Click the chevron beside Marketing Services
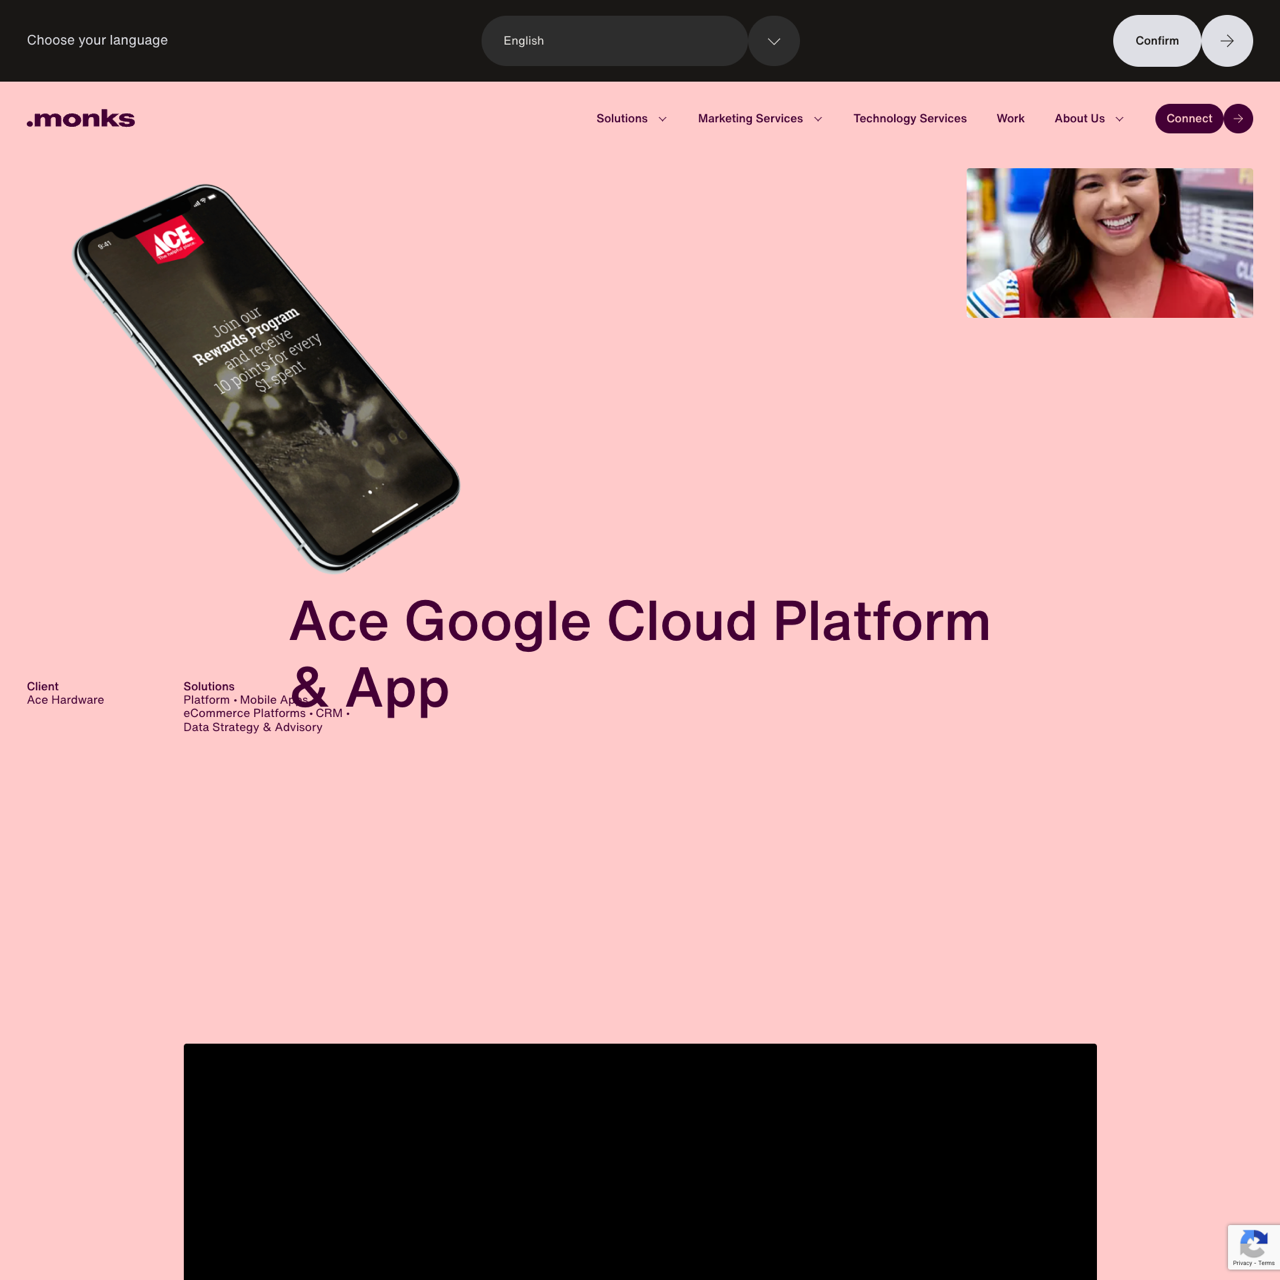Viewport: 1280px width, 1280px height. point(818,119)
